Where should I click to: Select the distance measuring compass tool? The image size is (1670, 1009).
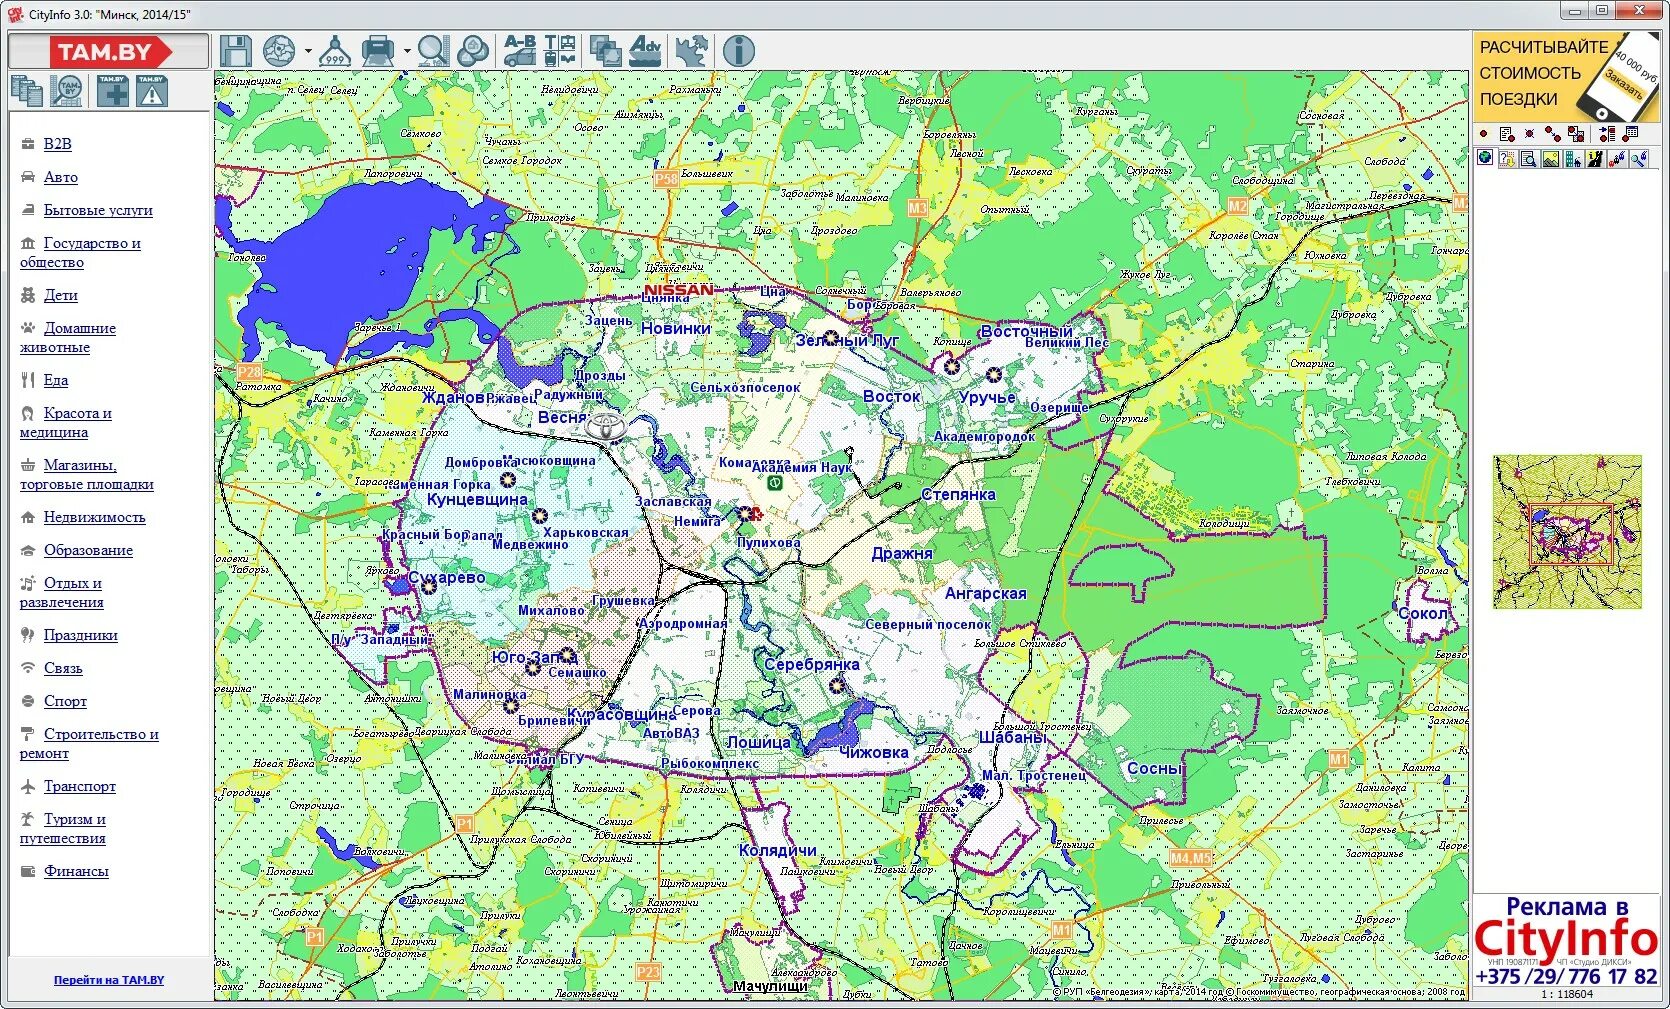click(x=334, y=51)
